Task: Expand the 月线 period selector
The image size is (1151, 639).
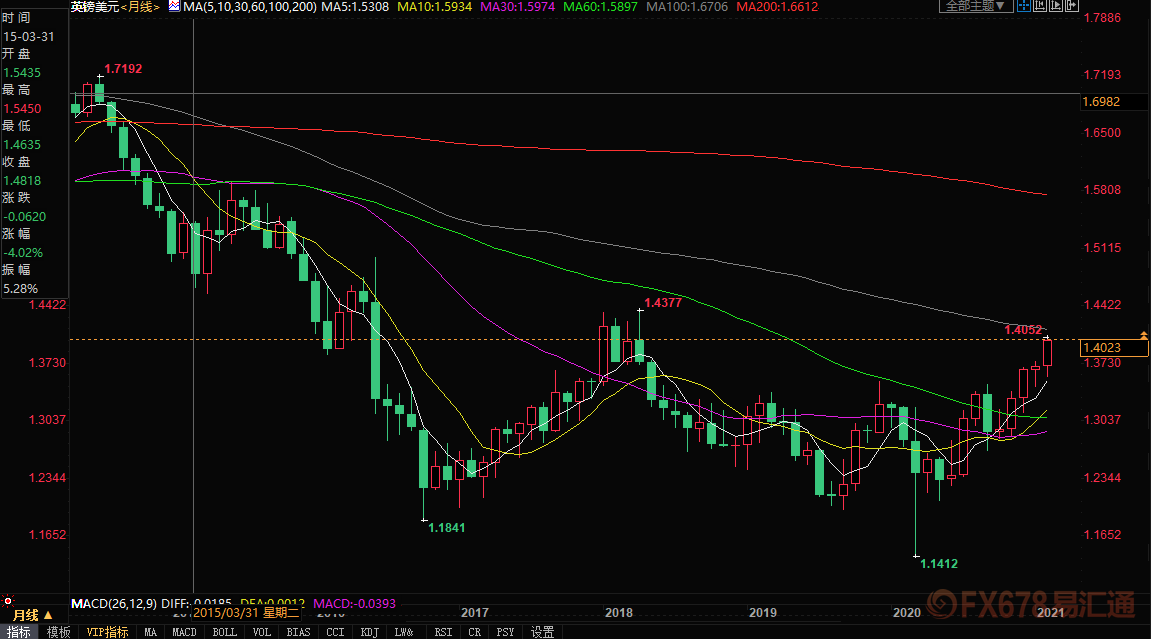Action: pos(32,615)
